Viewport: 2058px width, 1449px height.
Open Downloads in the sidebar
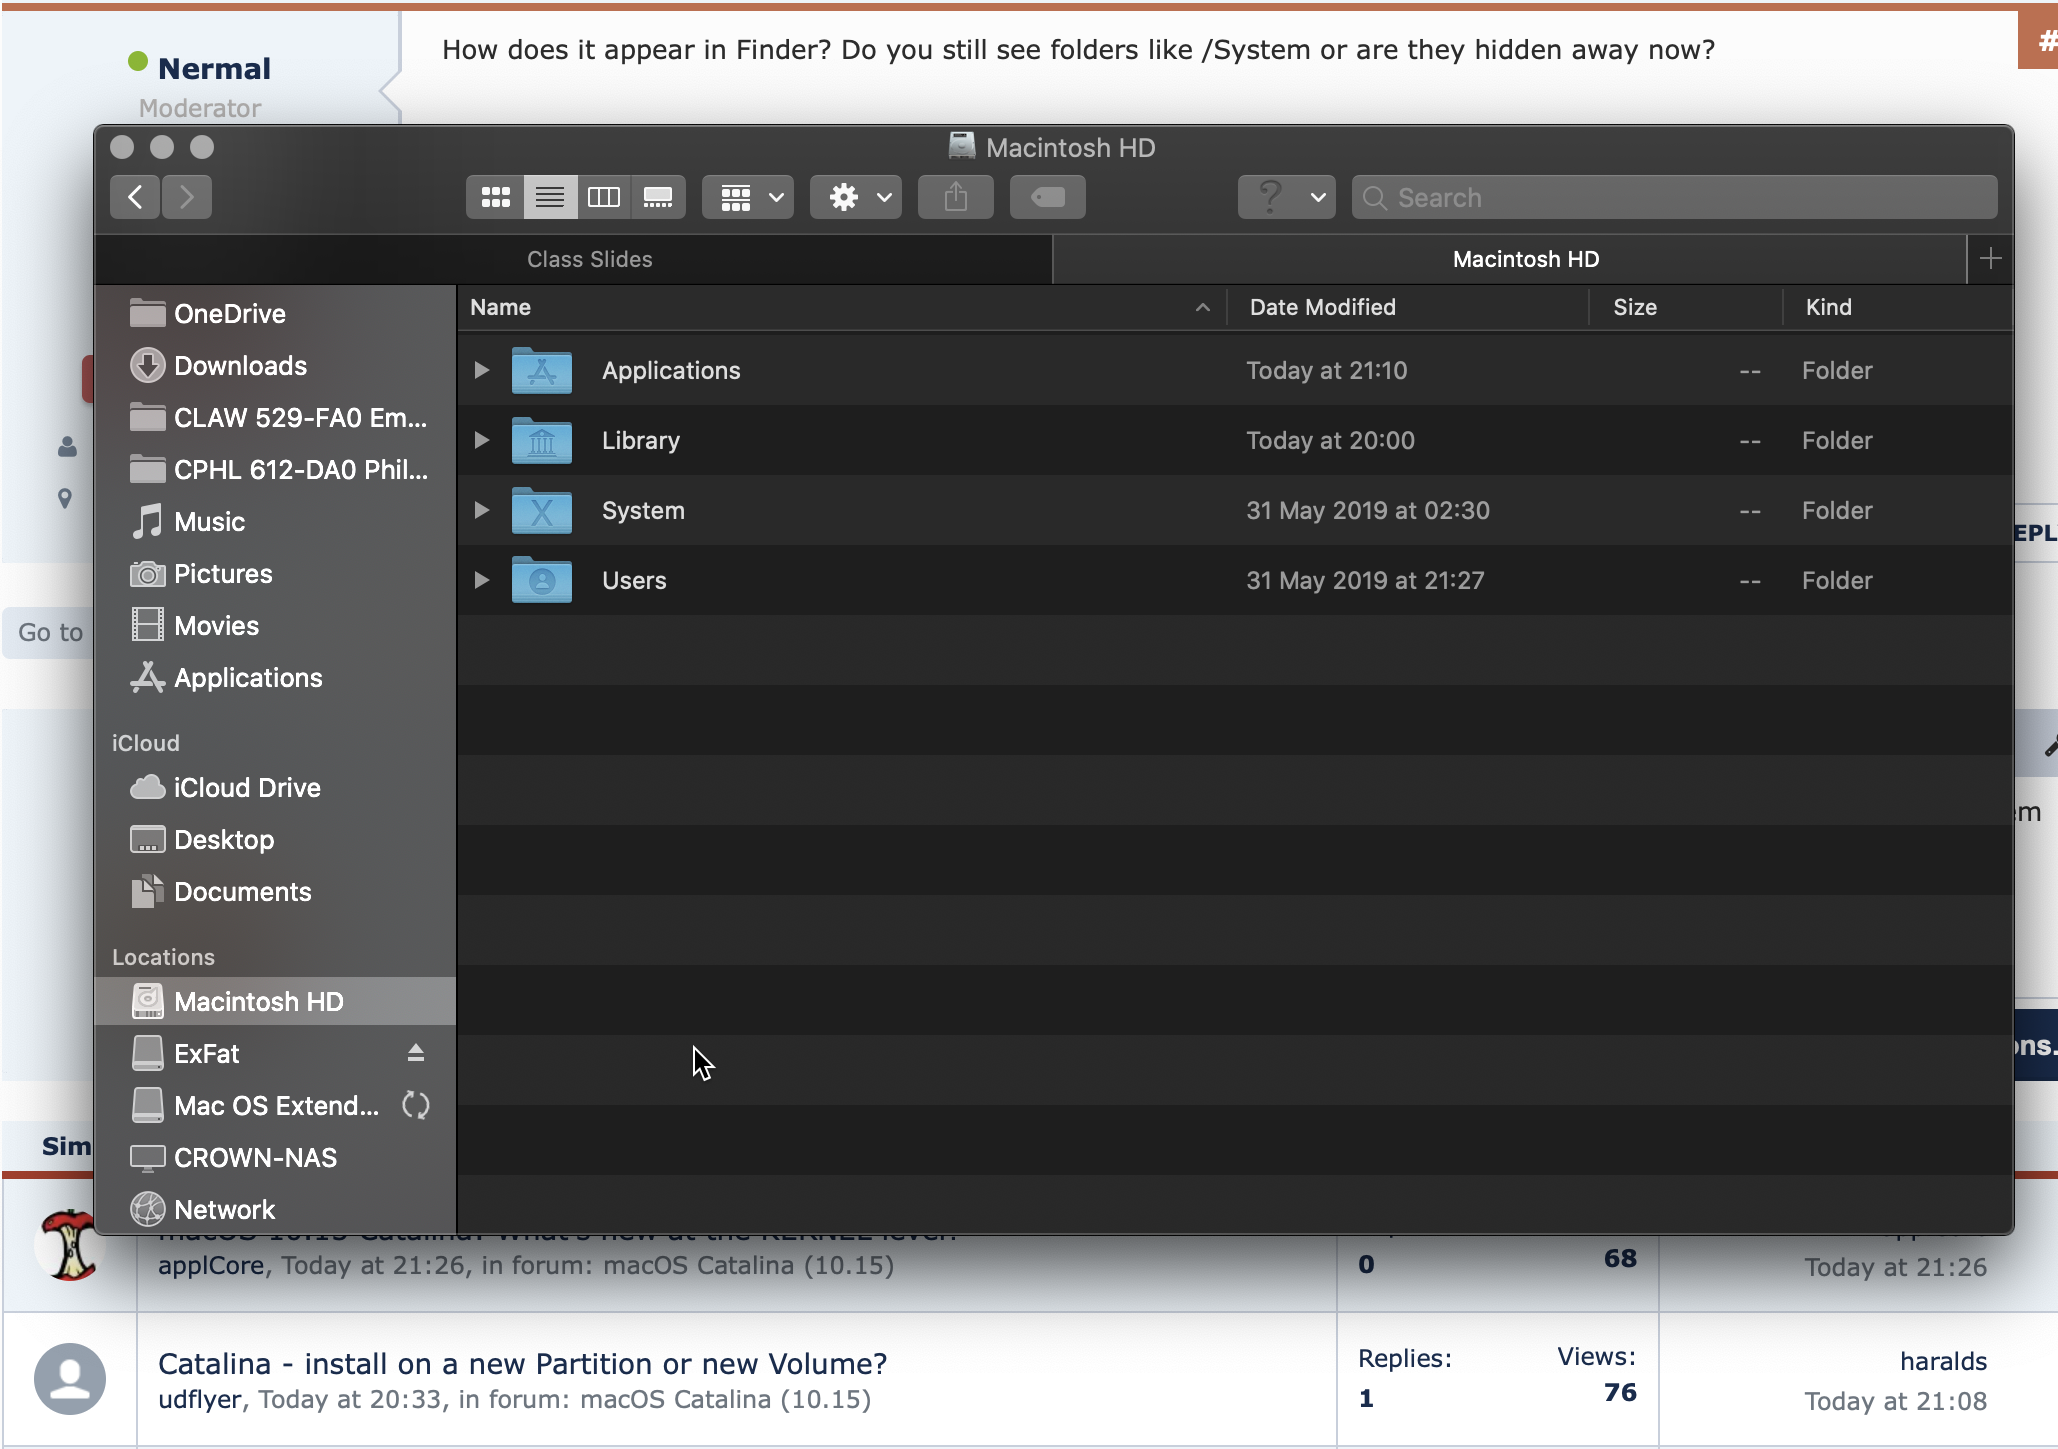pos(275,366)
